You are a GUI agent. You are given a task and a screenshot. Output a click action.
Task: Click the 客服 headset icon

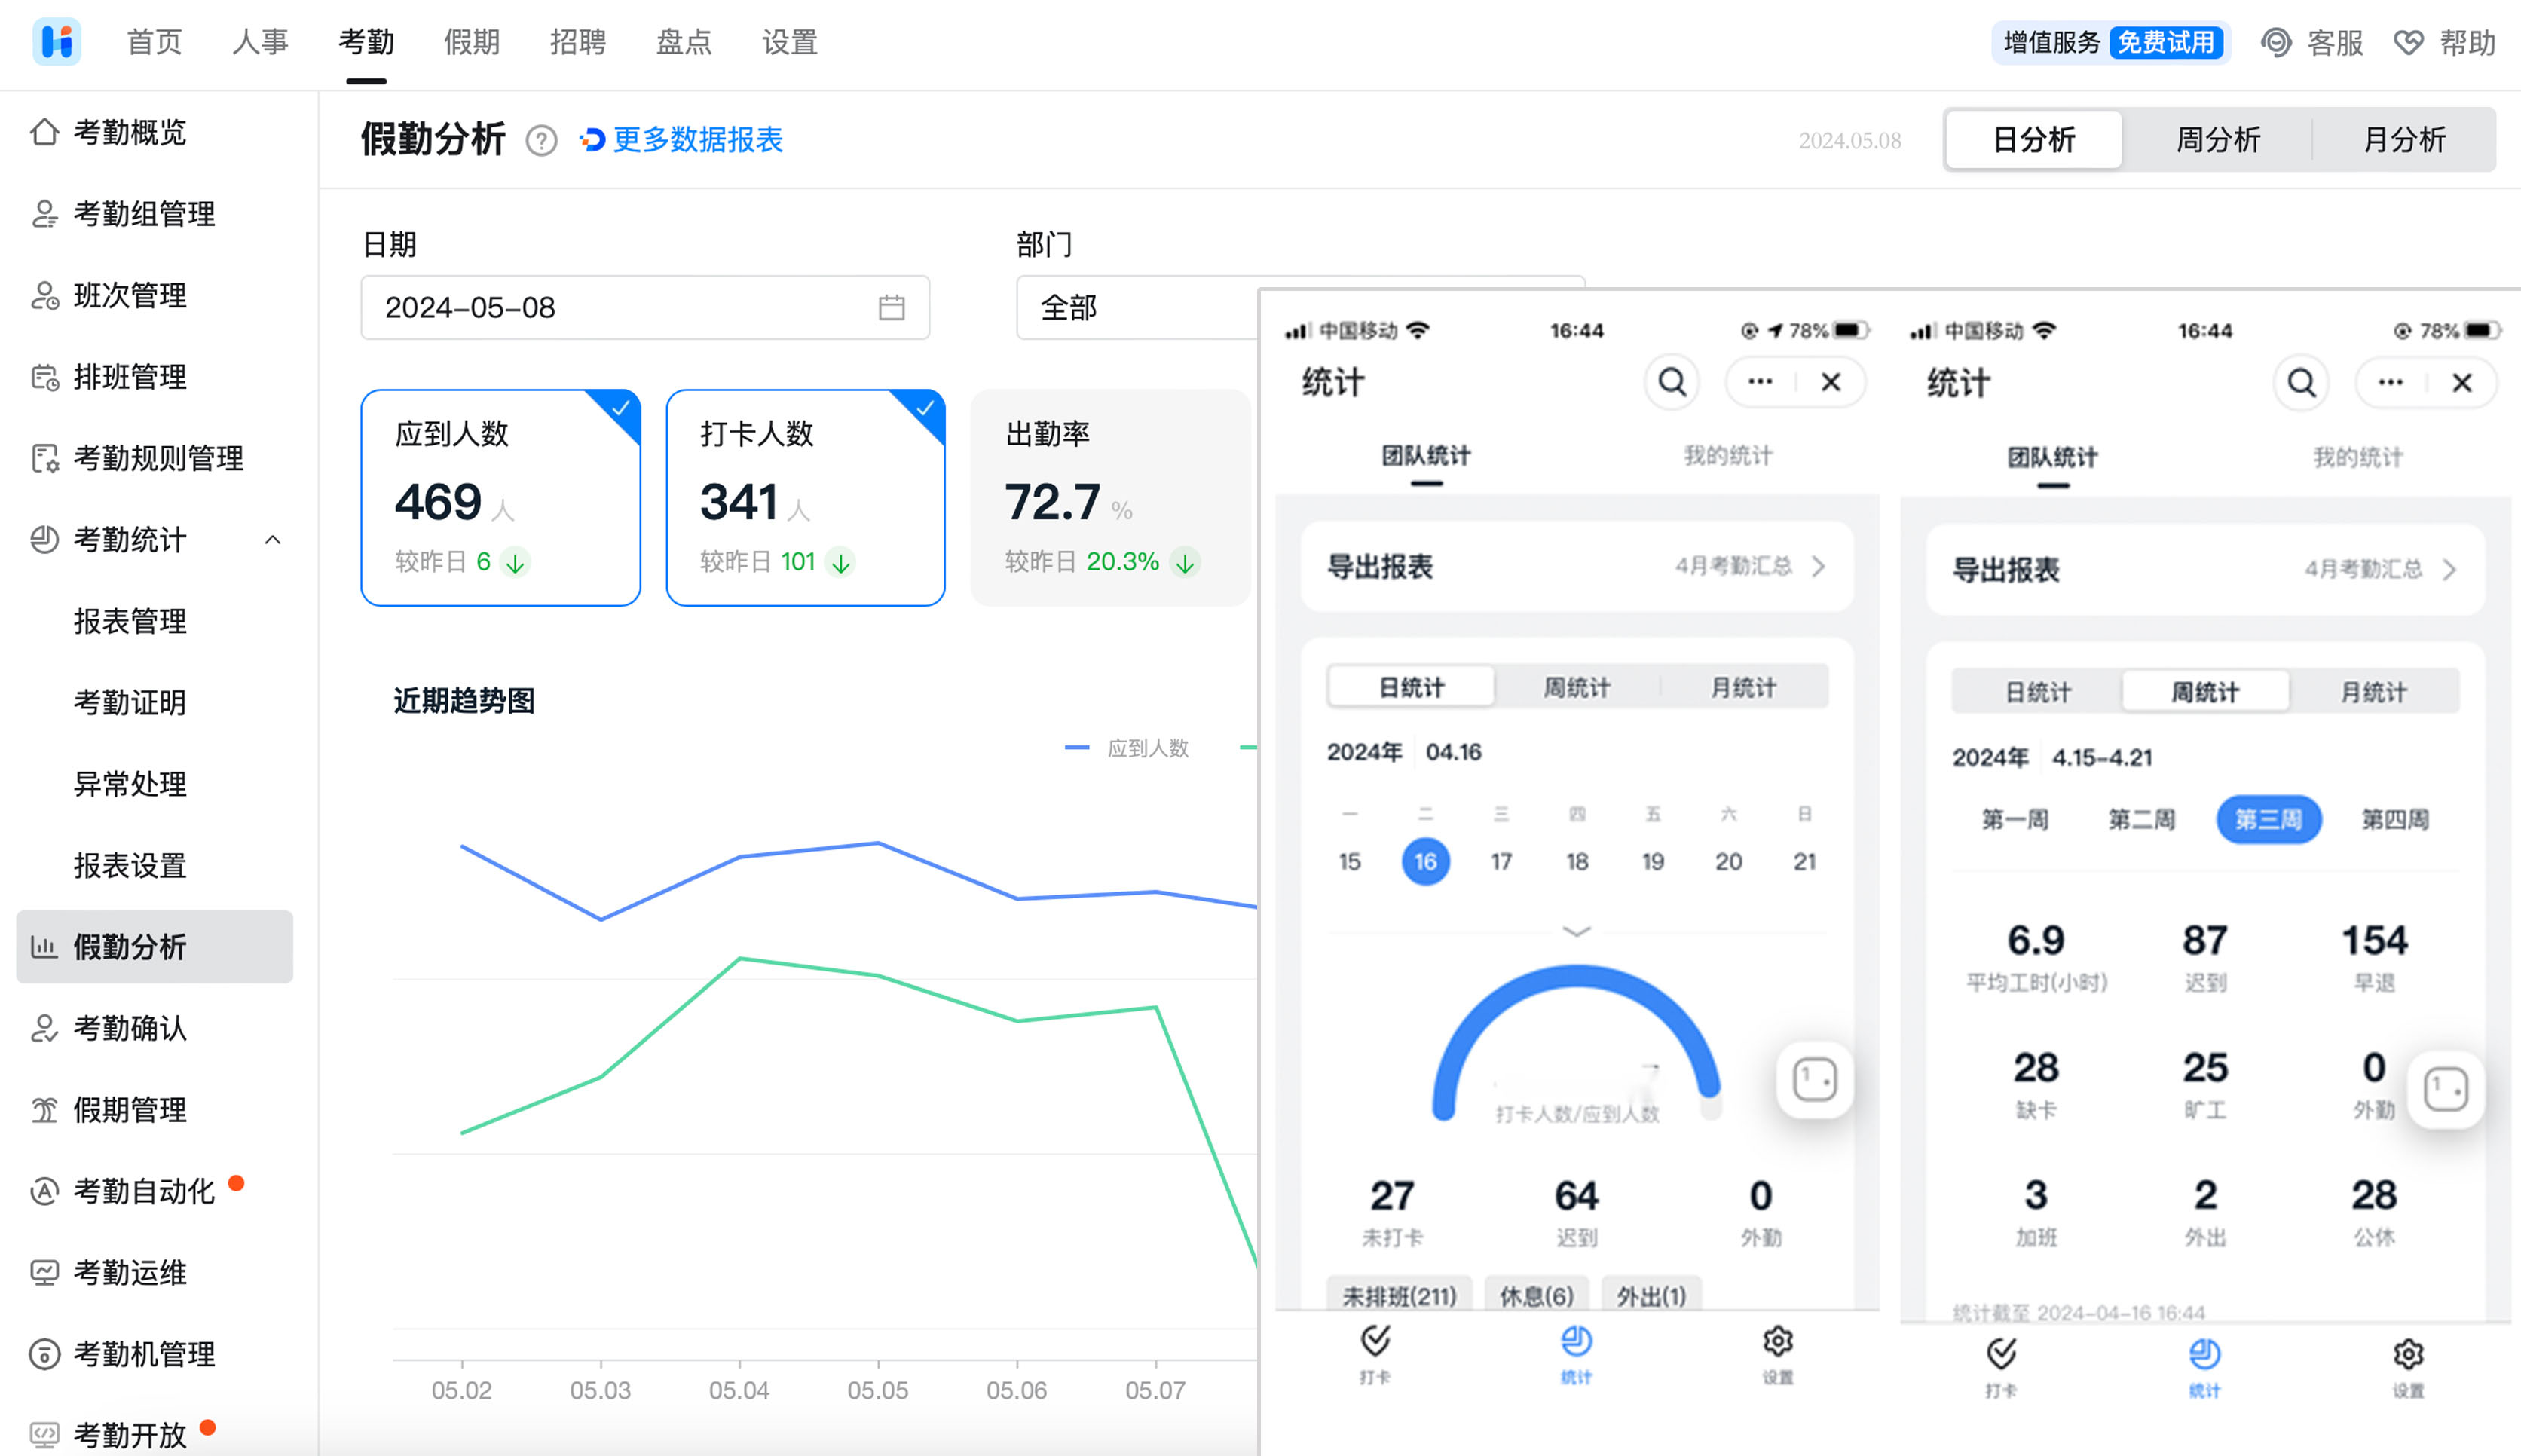pyautogui.click(x=2276, y=42)
